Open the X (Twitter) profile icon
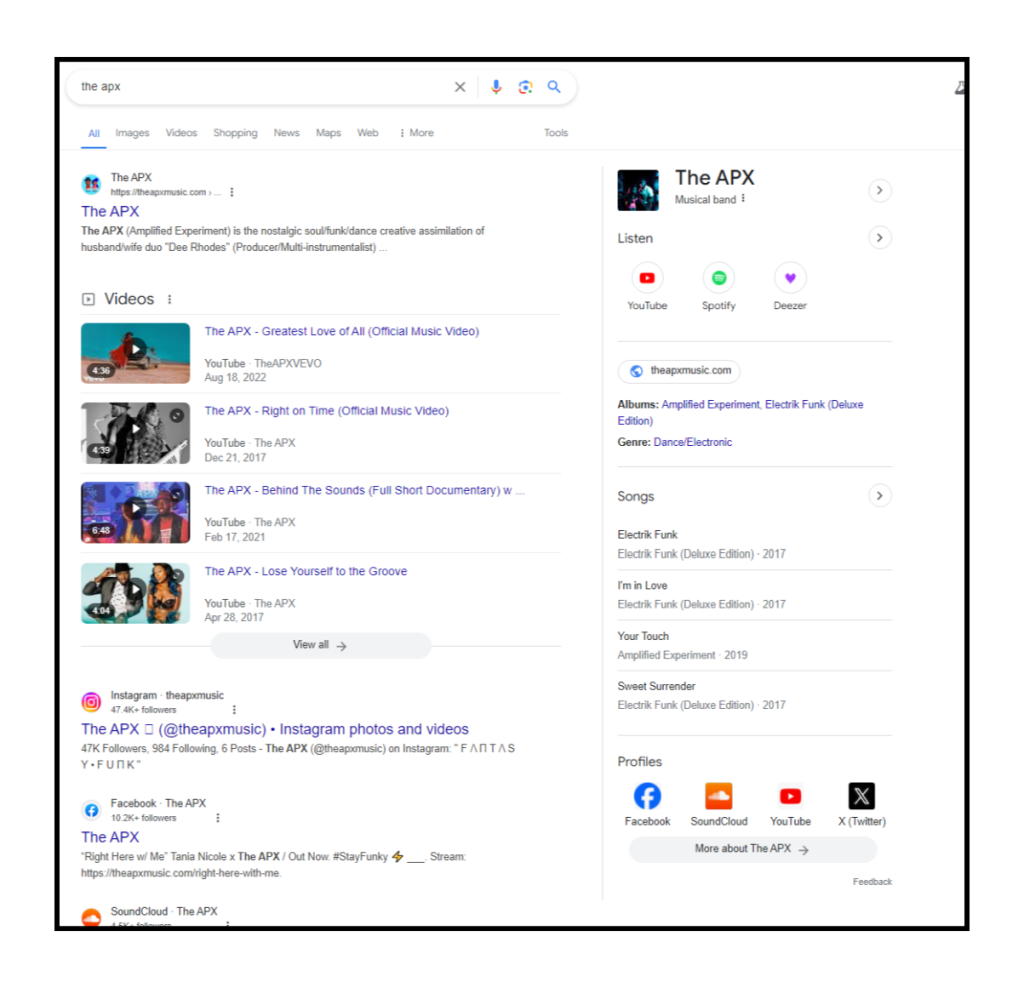The height and width of the screenshot is (988, 1024). pos(861,796)
